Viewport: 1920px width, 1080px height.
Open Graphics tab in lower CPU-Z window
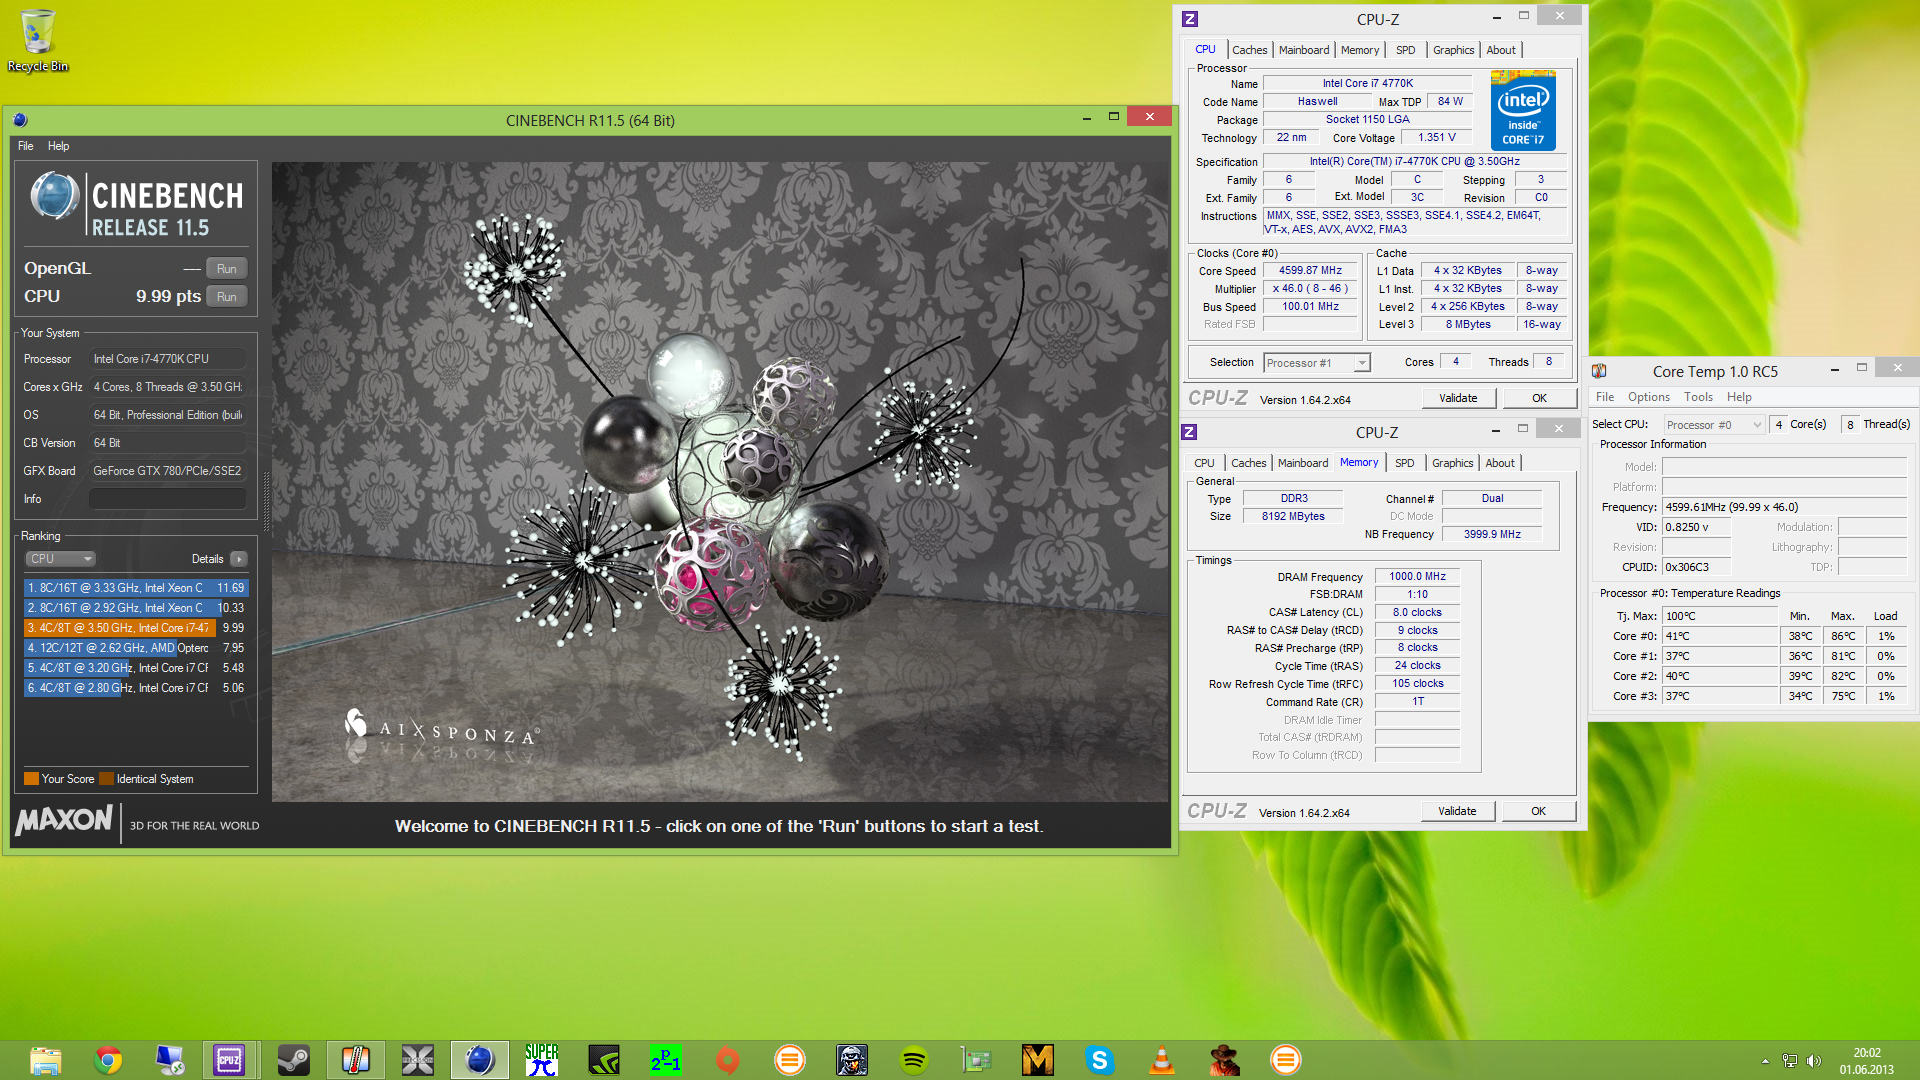(1452, 463)
